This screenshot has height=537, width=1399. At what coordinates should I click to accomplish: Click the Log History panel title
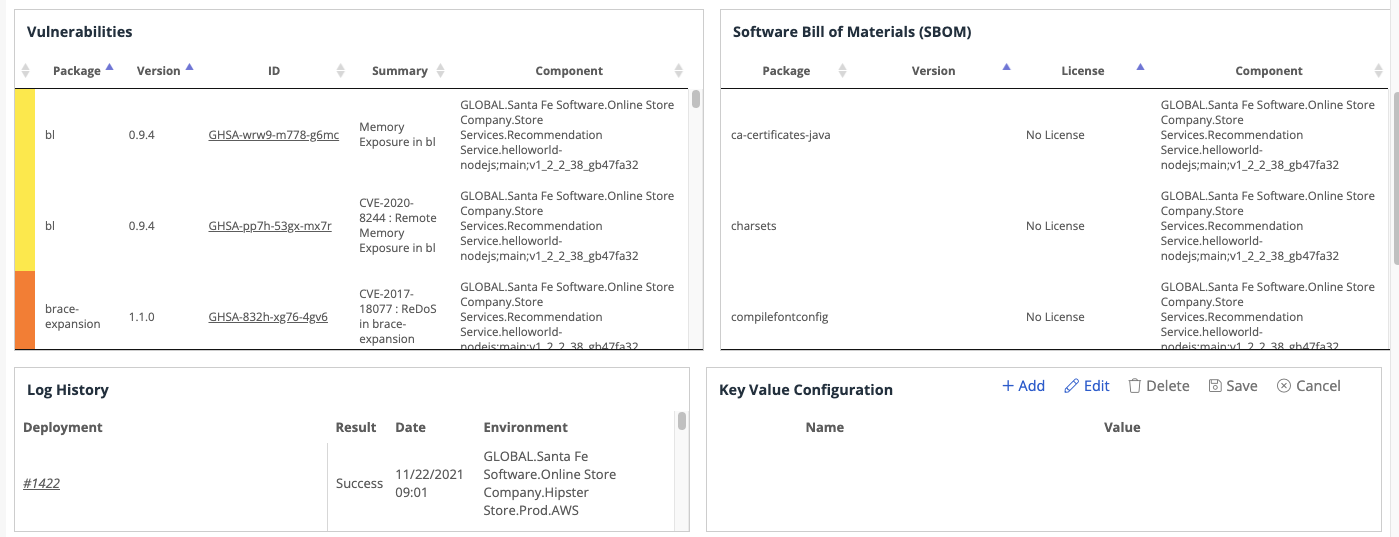pos(68,390)
